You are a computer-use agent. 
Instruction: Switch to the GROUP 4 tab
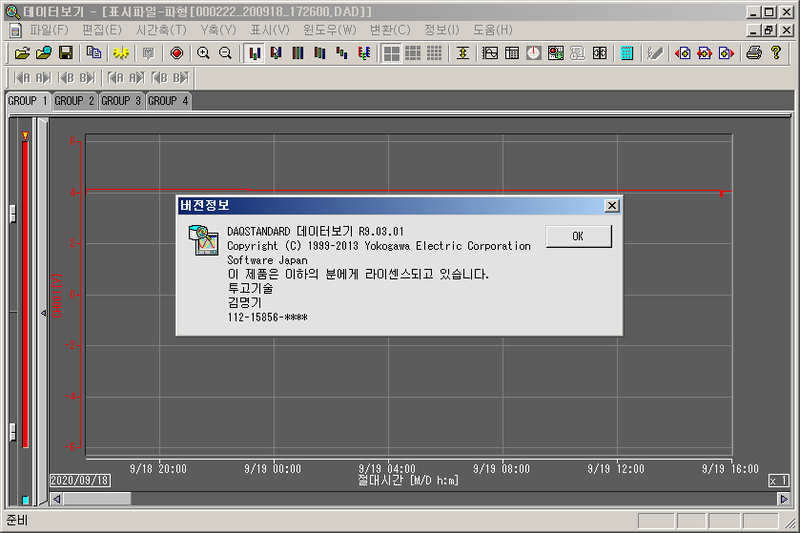[169, 101]
